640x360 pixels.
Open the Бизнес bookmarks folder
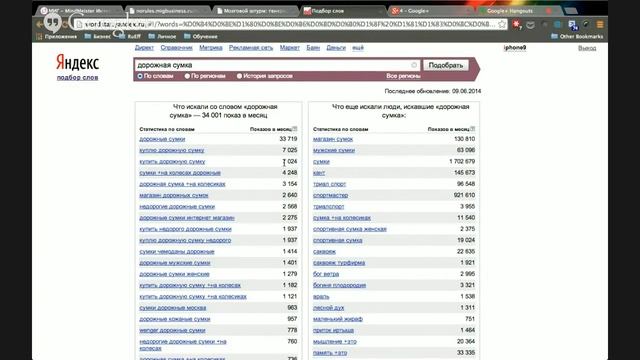(x=98, y=36)
